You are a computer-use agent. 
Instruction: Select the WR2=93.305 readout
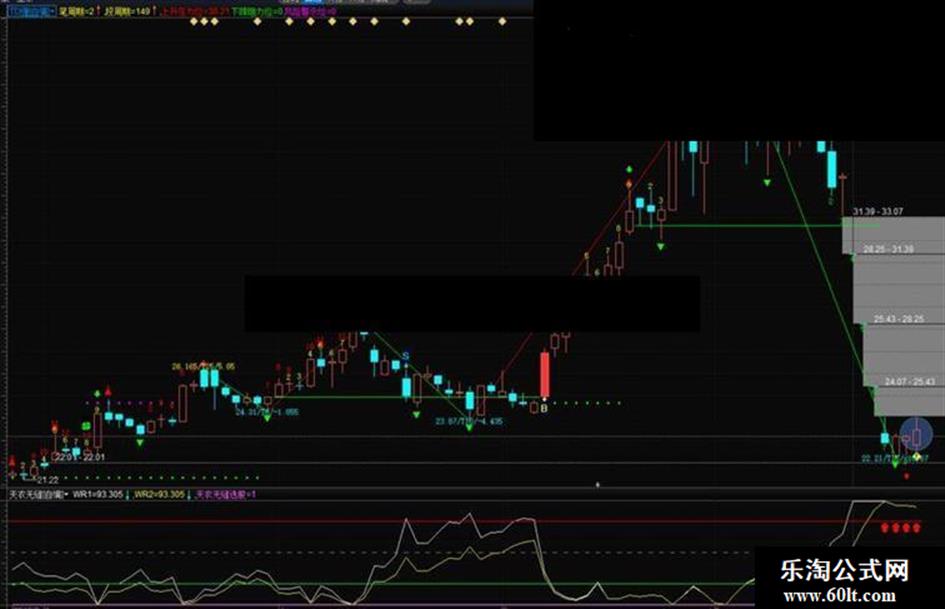(x=159, y=494)
